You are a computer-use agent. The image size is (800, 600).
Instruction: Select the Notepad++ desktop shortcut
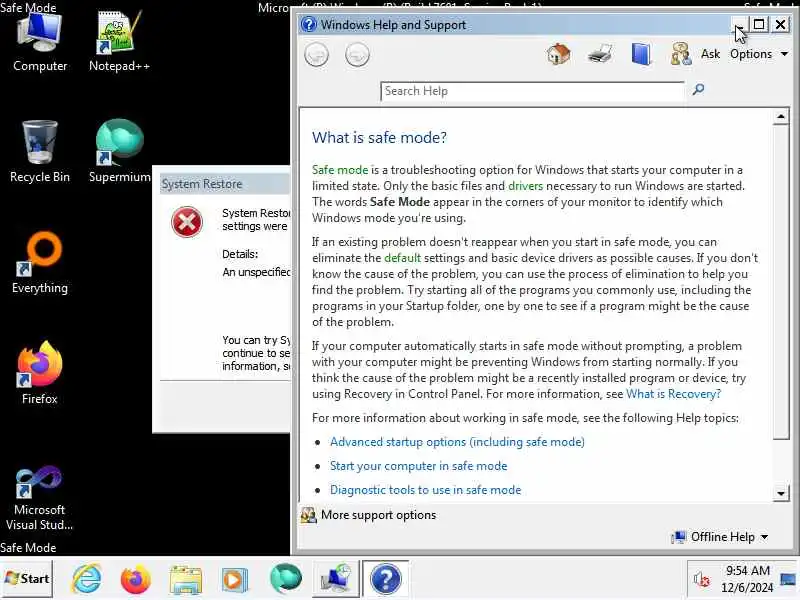pyautogui.click(x=119, y=43)
